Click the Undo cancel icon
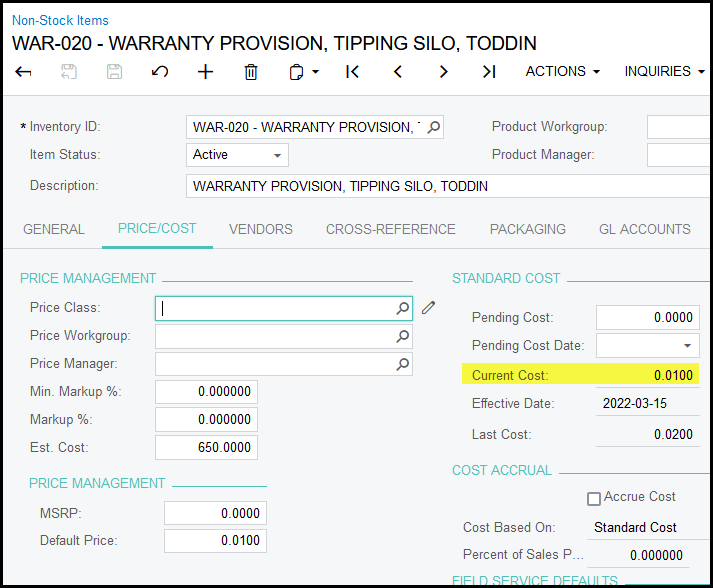 (x=160, y=72)
